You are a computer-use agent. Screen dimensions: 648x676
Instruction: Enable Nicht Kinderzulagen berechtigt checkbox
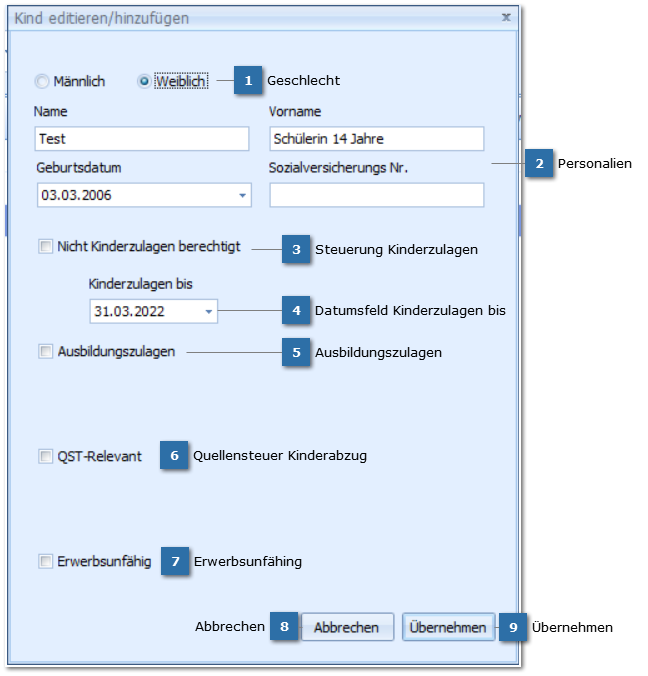coord(45,247)
